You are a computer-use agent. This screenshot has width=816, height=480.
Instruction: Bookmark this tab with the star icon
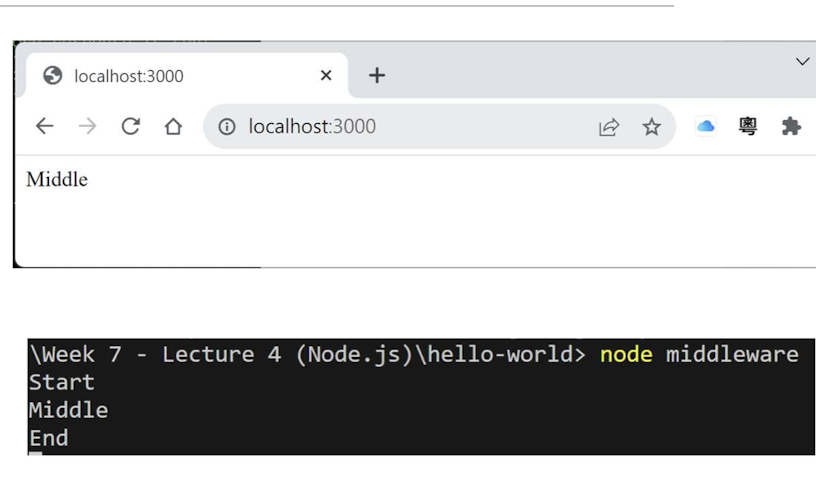pos(652,127)
